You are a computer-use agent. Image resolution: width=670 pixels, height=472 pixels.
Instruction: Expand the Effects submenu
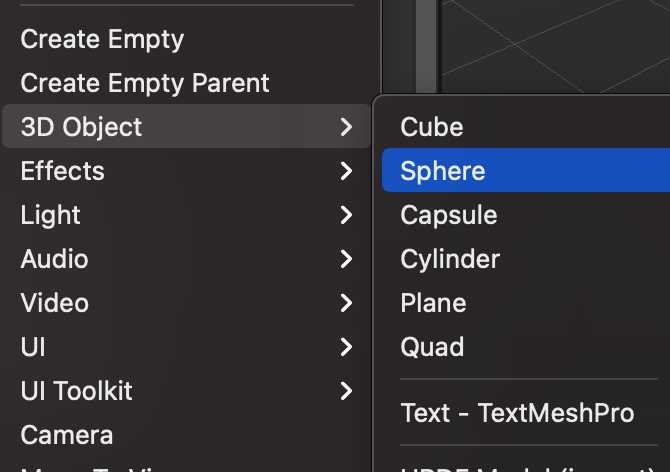(62, 171)
